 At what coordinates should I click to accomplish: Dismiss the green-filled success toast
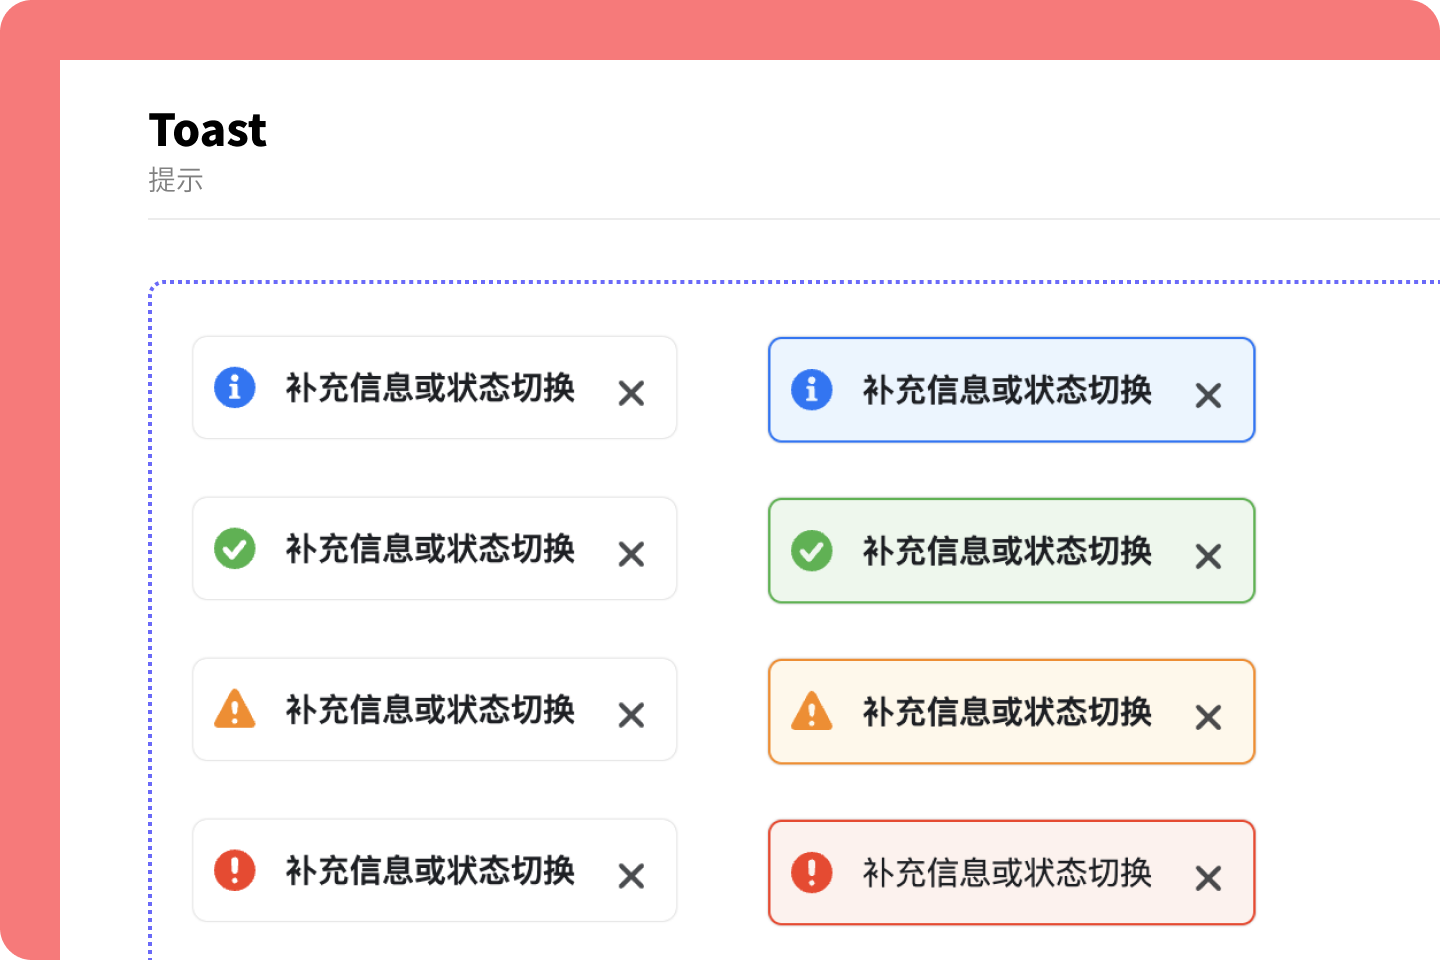click(x=1208, y=556)
